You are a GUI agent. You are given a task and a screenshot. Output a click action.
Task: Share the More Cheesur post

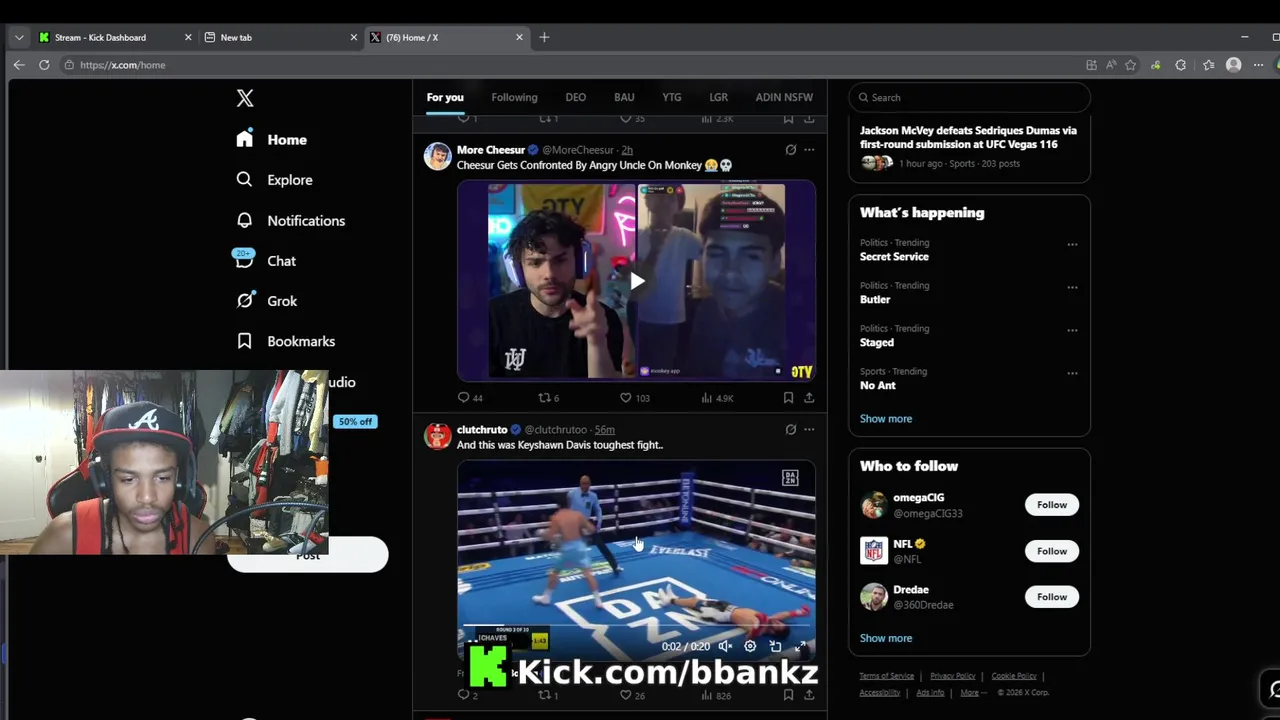pyautogui.click(x=809, y=398)
